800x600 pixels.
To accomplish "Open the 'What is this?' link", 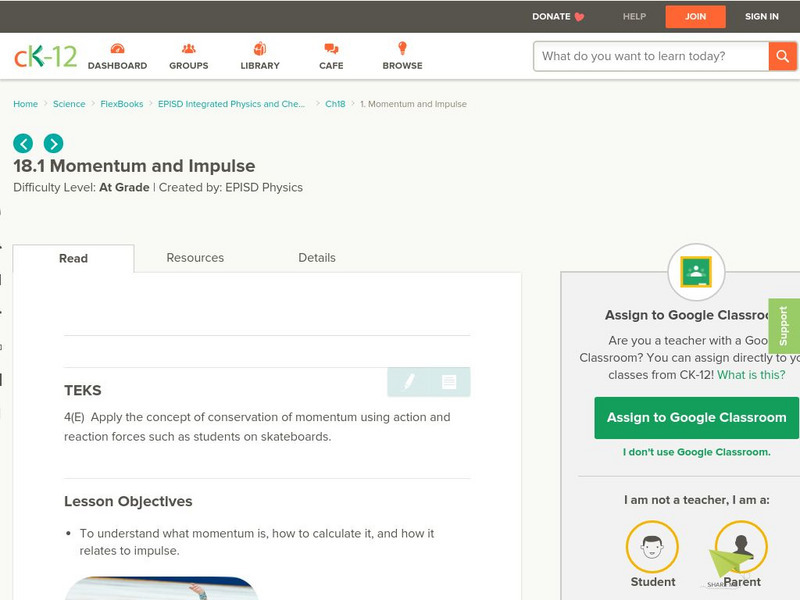I will coord(751,375).
